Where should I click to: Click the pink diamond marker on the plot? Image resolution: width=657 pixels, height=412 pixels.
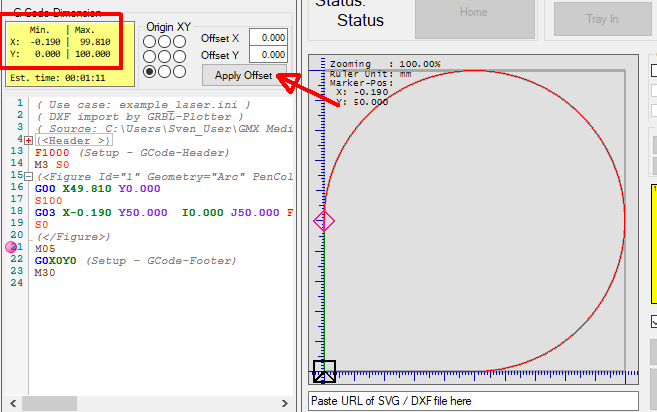[323, 221]
